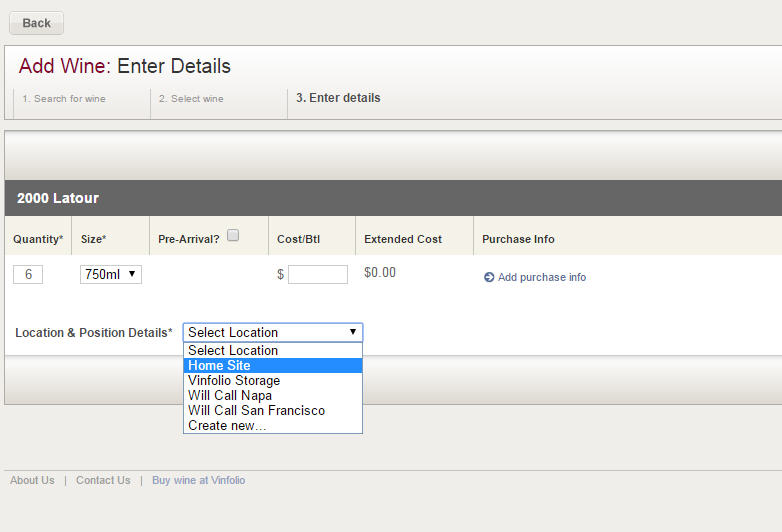The height and width of the screenshot is (532, 782).
Task: Click the arrow icon beside Add purchase info
Action: click(x=489, y=277)
